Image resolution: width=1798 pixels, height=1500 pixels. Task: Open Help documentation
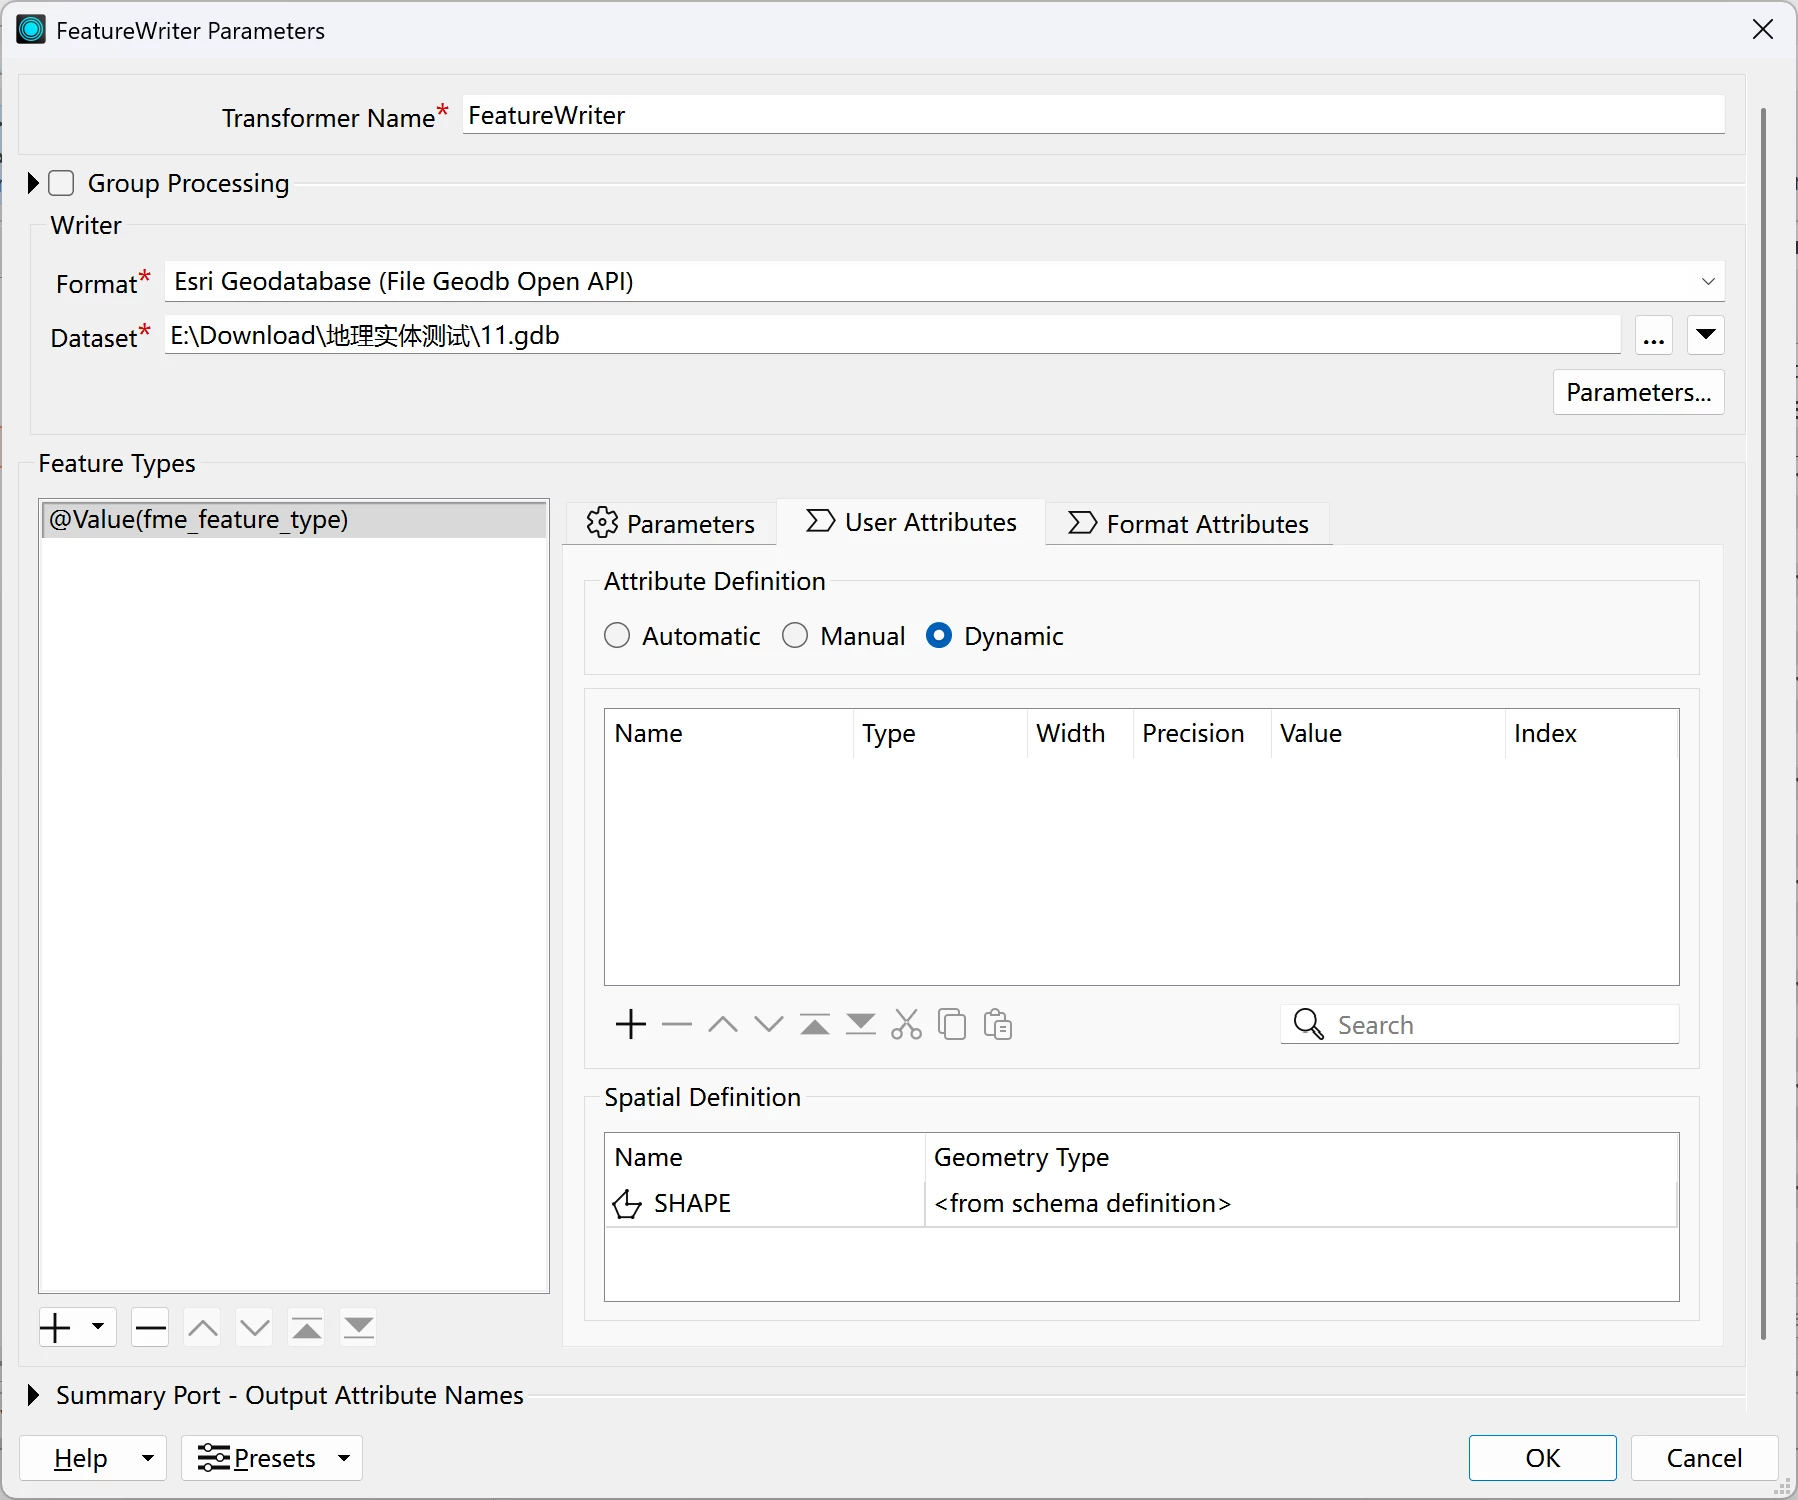80,1458
